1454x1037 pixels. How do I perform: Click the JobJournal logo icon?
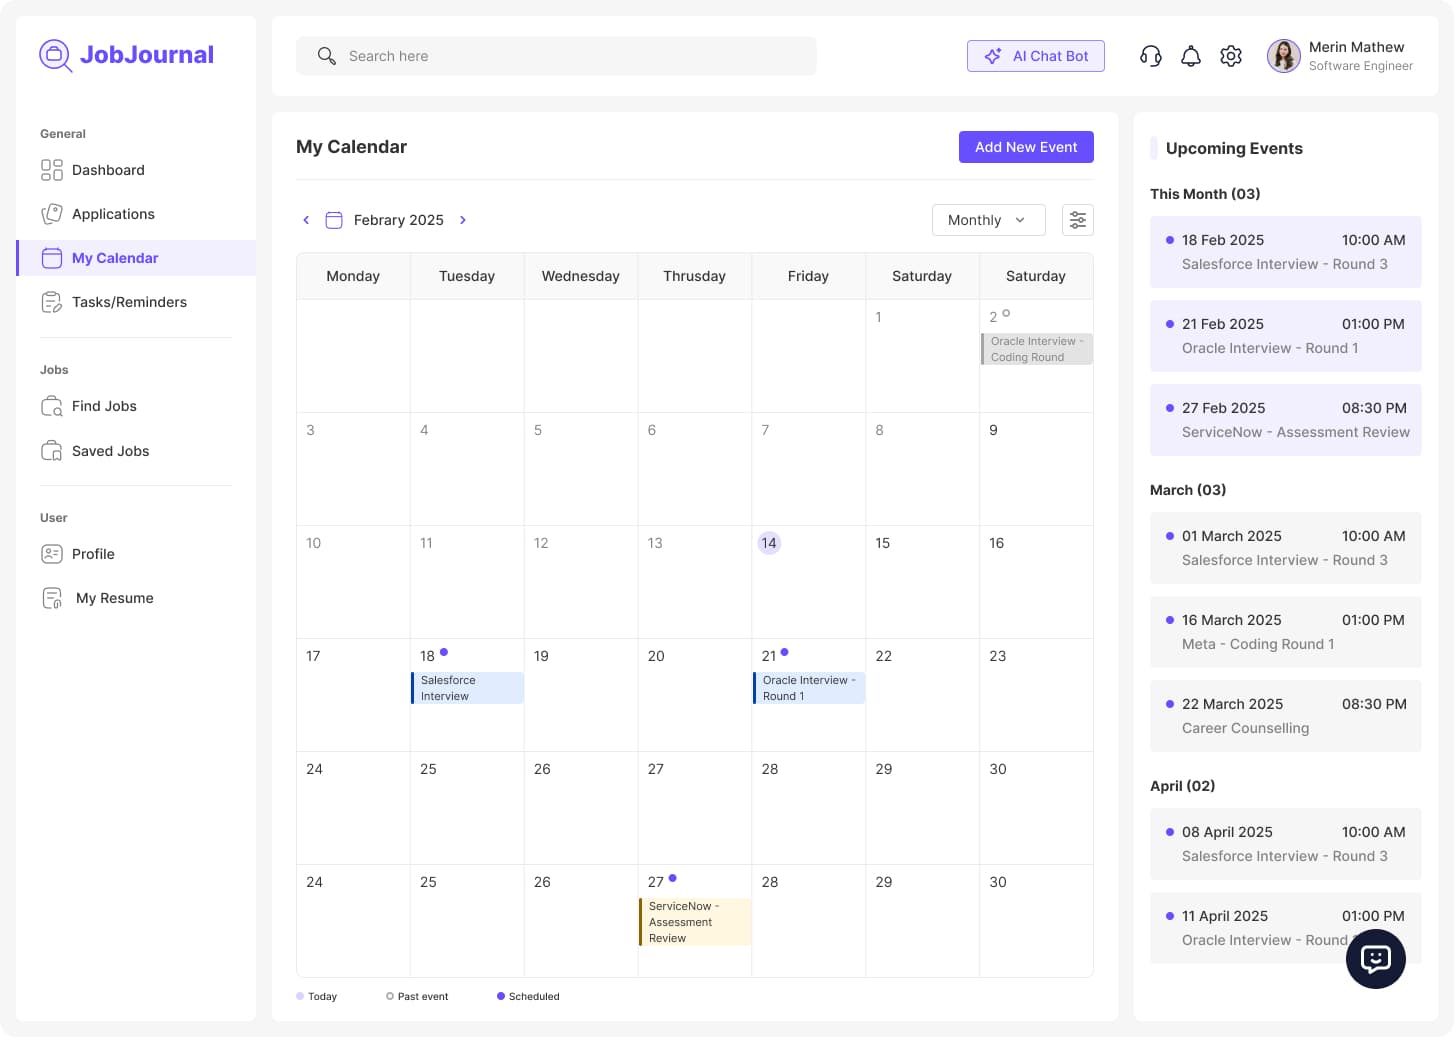55,55
